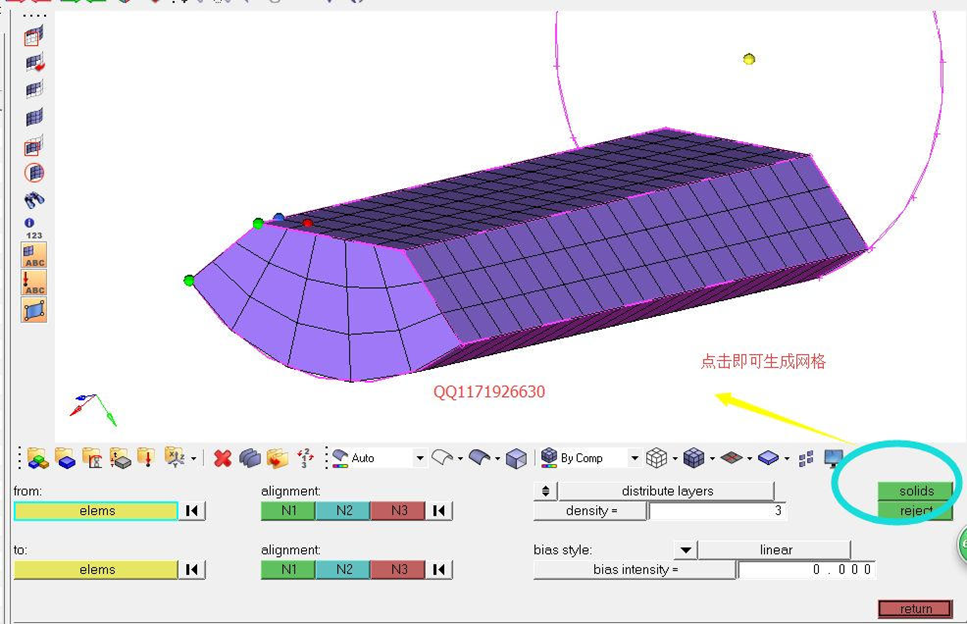Click the linear bias style button
967x624 pixels.
775,549
